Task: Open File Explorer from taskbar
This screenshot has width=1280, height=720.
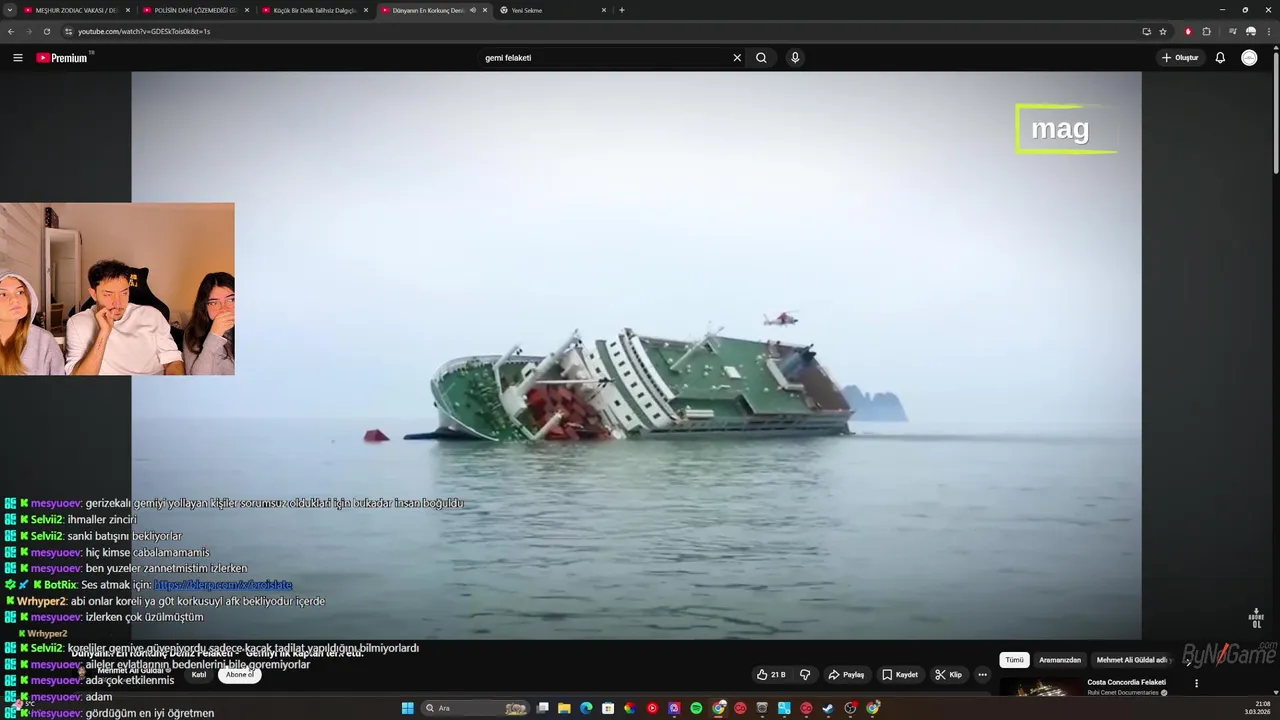Action: [x=564, y=708]
